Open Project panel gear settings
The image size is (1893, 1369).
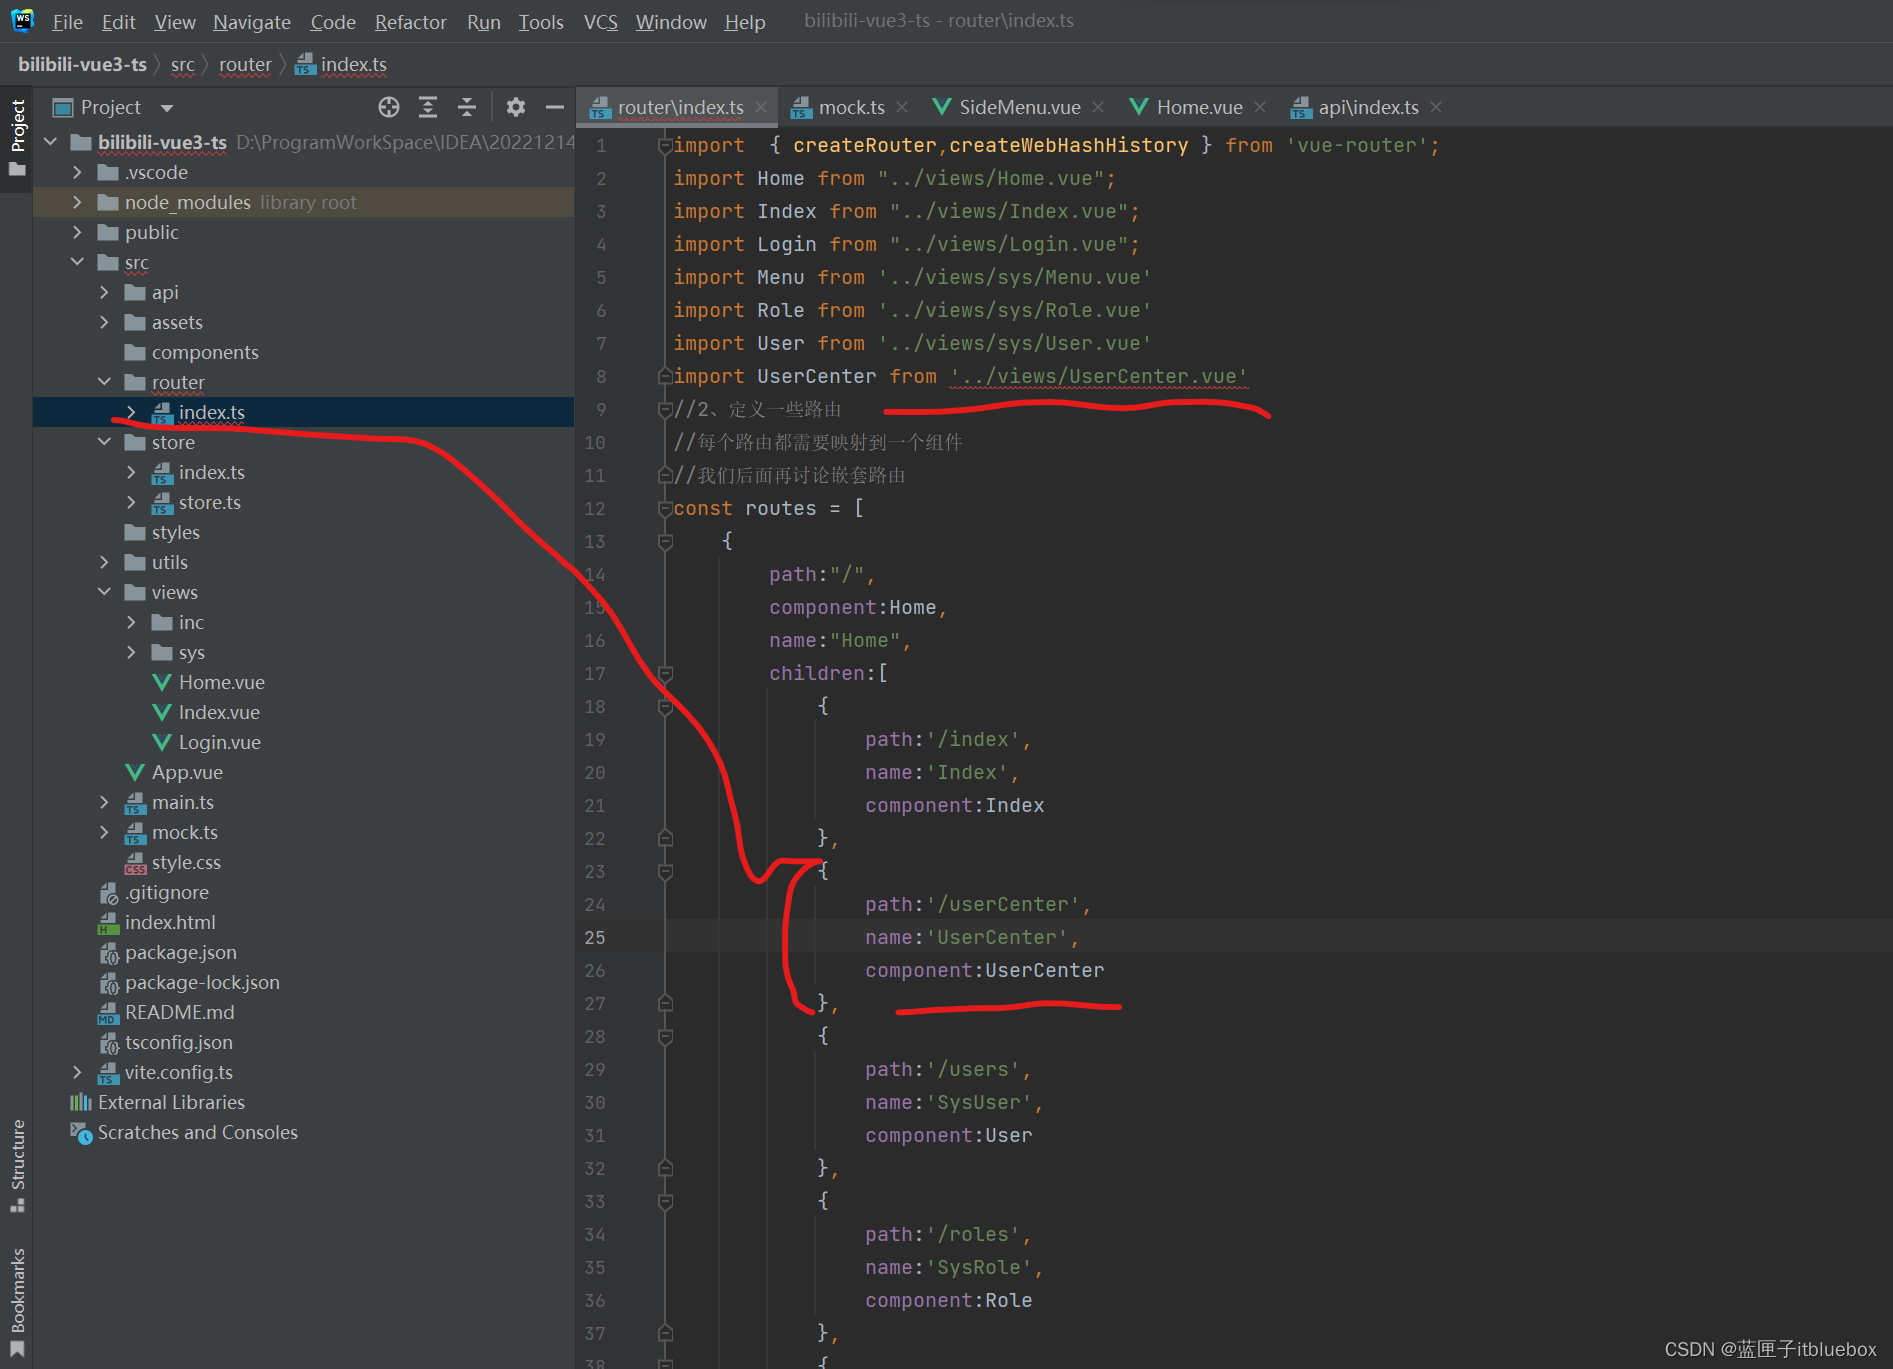pyautogui.click(x=516, y=107)
